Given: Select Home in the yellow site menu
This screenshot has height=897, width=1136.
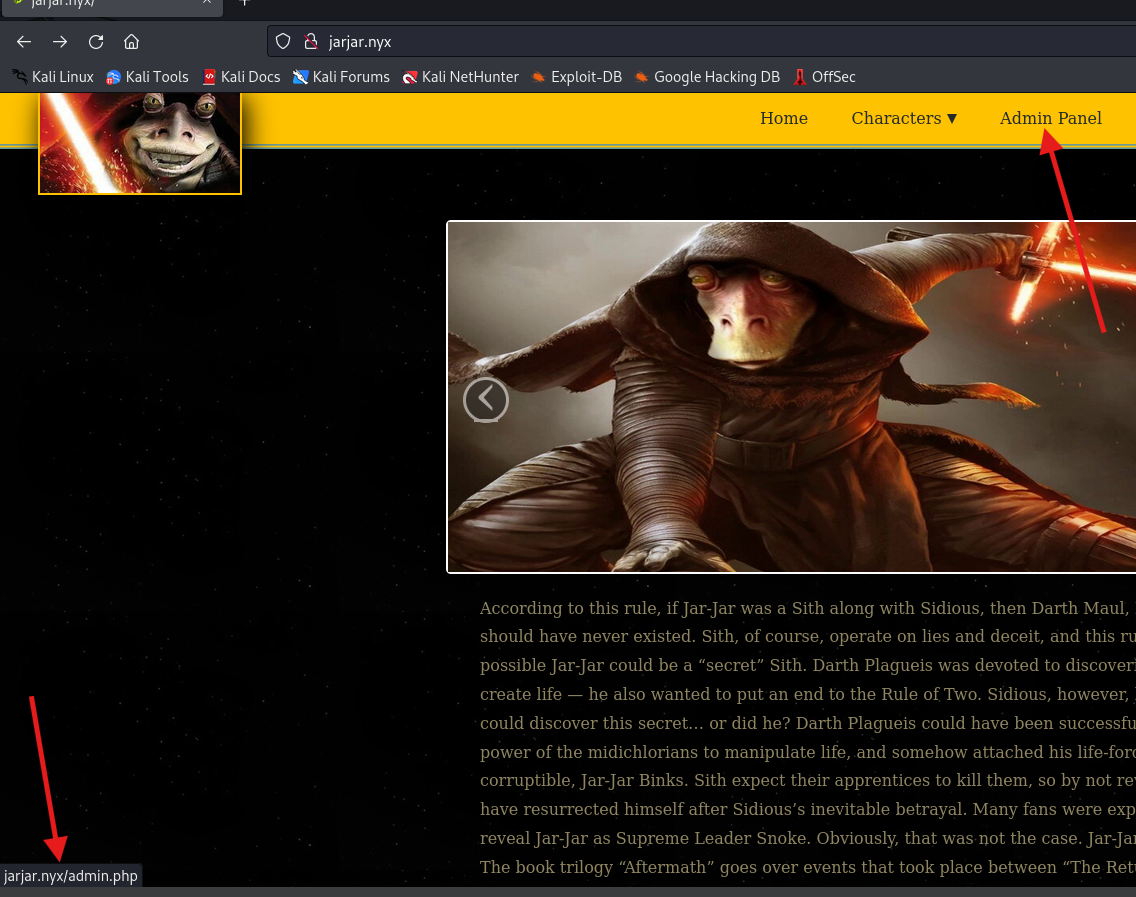Looking at the screenshot, I should pos(784,118).
